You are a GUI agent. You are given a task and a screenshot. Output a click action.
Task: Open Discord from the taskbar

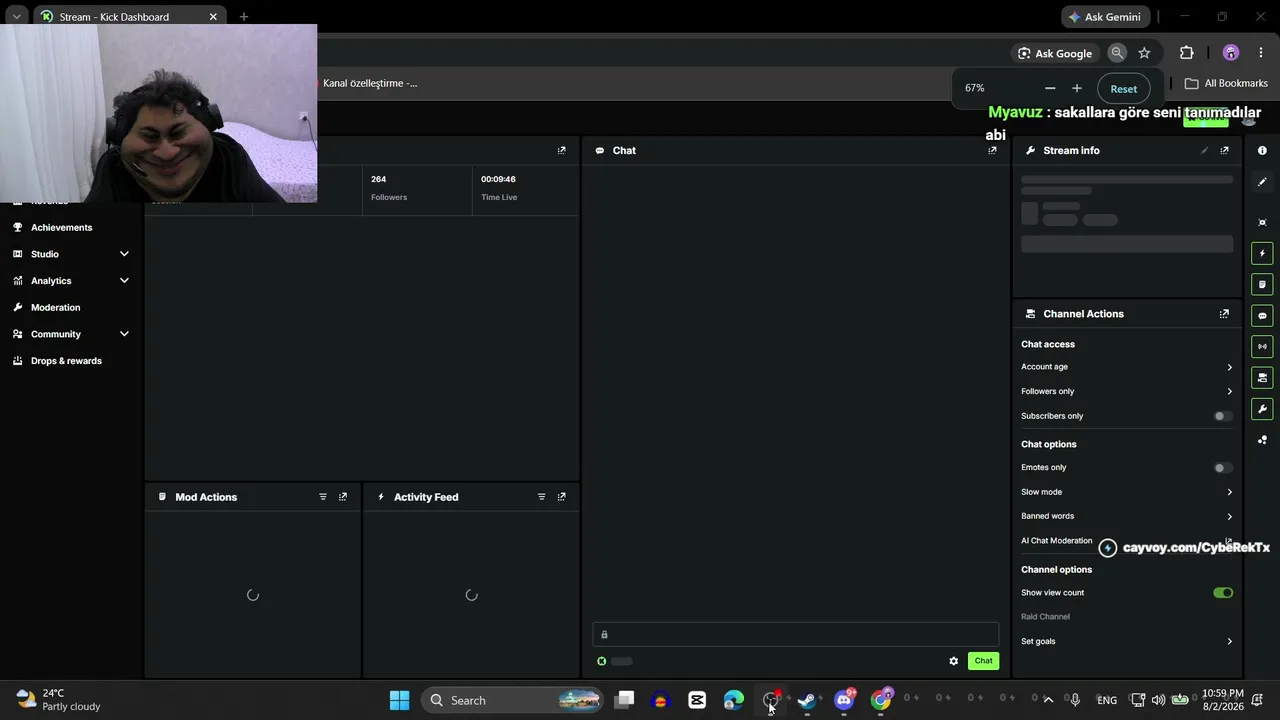pos(845,700)
